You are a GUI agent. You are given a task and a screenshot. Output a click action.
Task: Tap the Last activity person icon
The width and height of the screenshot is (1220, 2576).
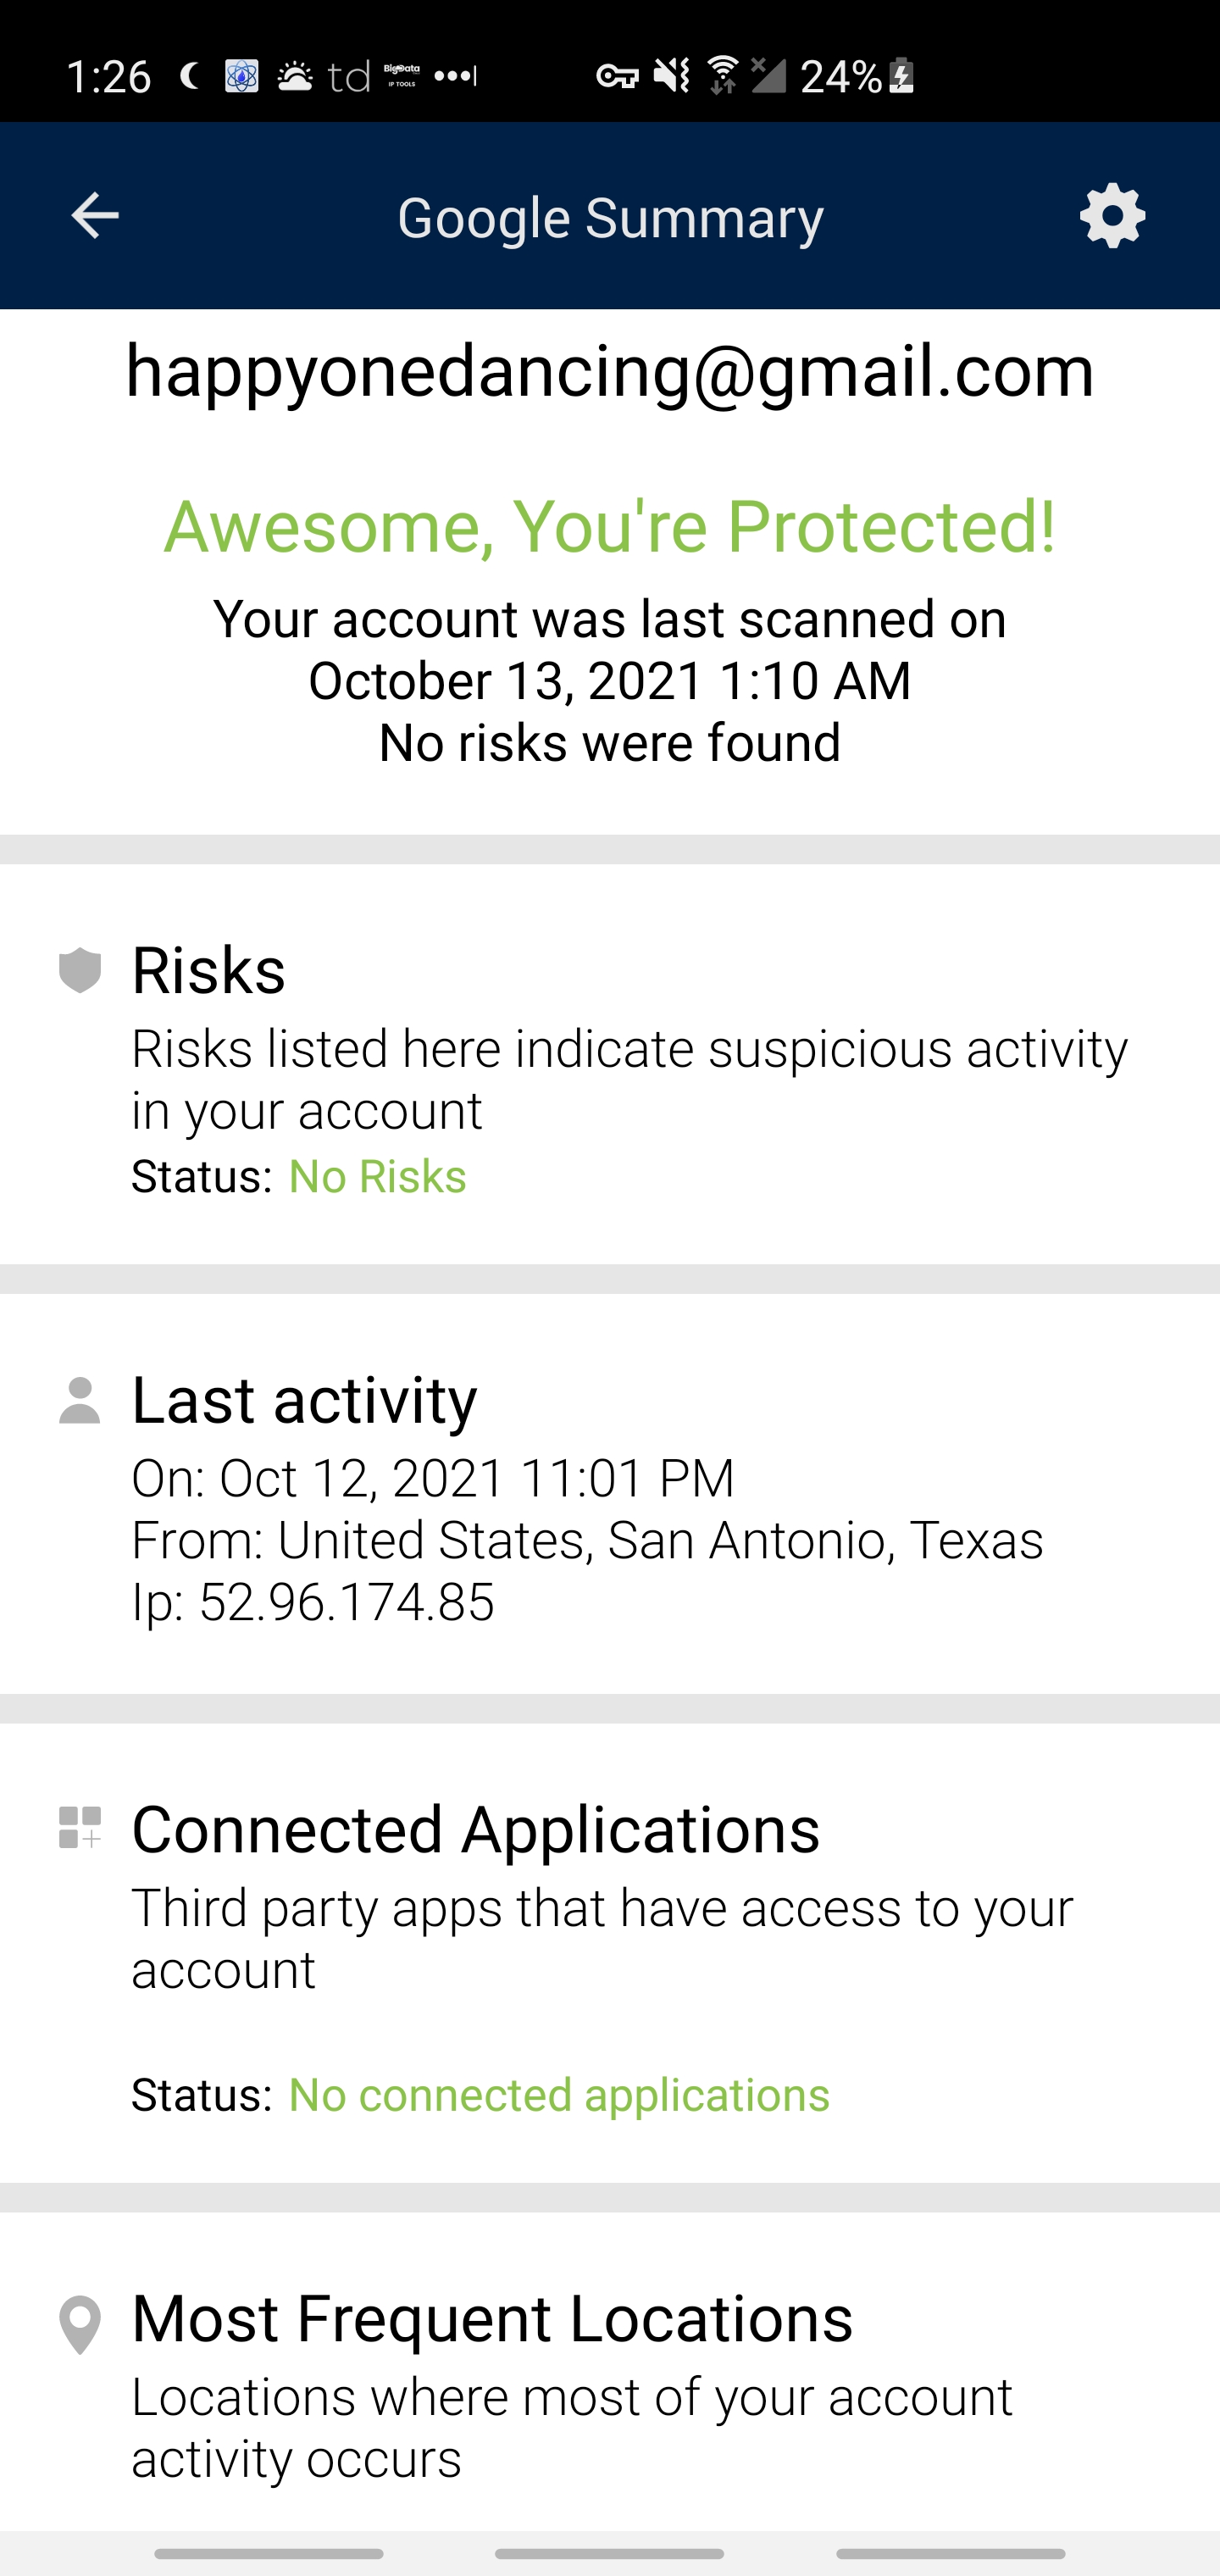click(80, 1400)
